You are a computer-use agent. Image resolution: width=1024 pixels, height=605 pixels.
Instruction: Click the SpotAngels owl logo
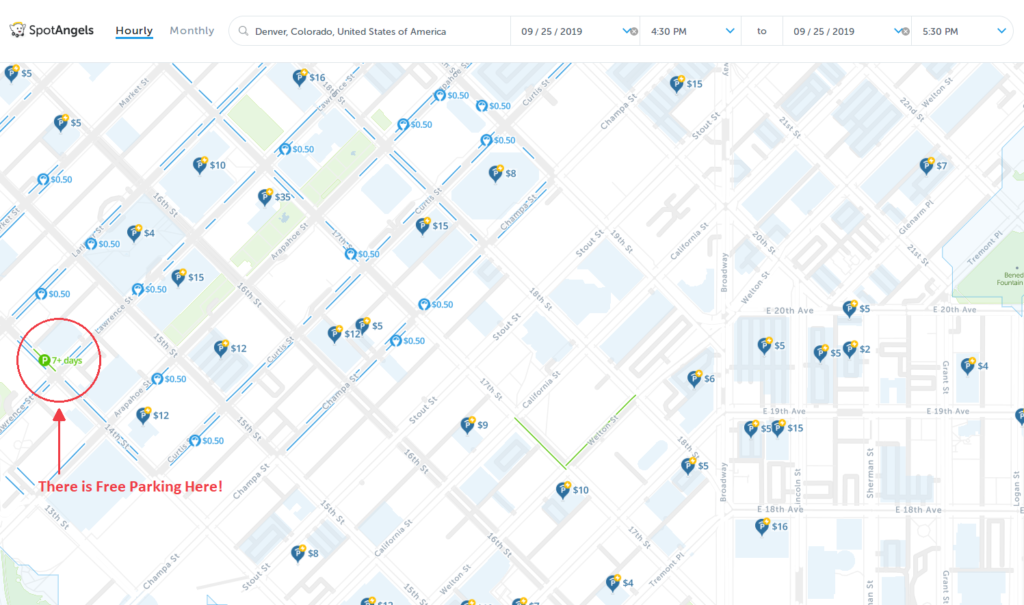(x=18, y=30)
